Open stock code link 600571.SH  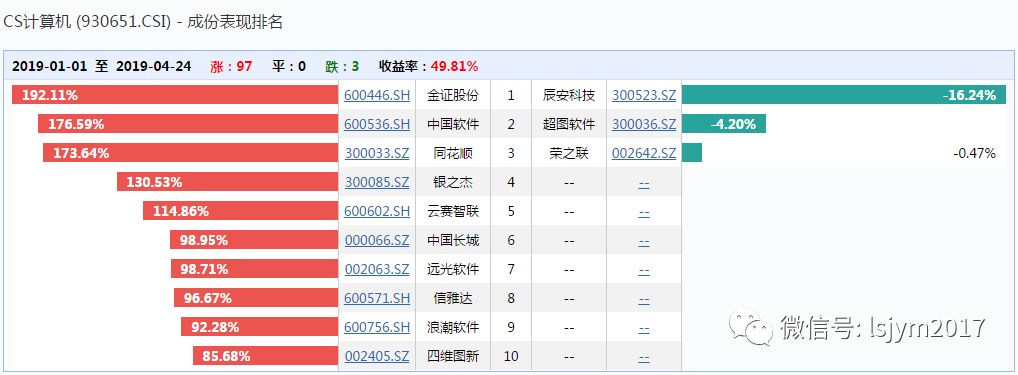[377, 298]
